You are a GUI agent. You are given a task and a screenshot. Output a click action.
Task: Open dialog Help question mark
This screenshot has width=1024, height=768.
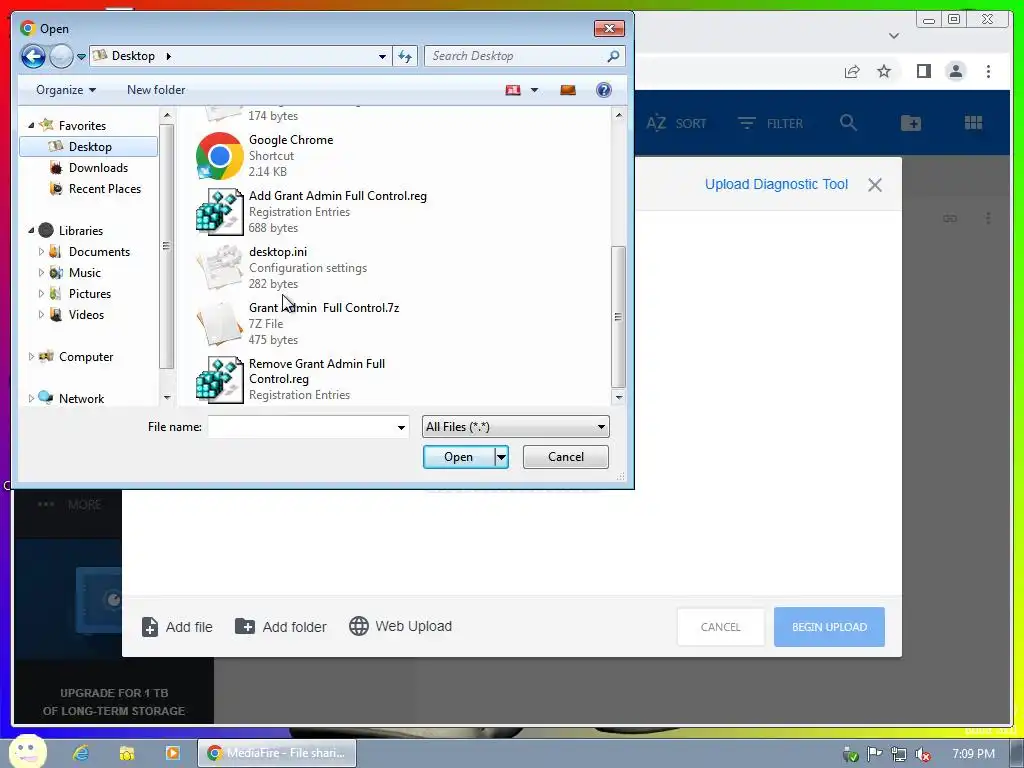click(x=603, y=90)
